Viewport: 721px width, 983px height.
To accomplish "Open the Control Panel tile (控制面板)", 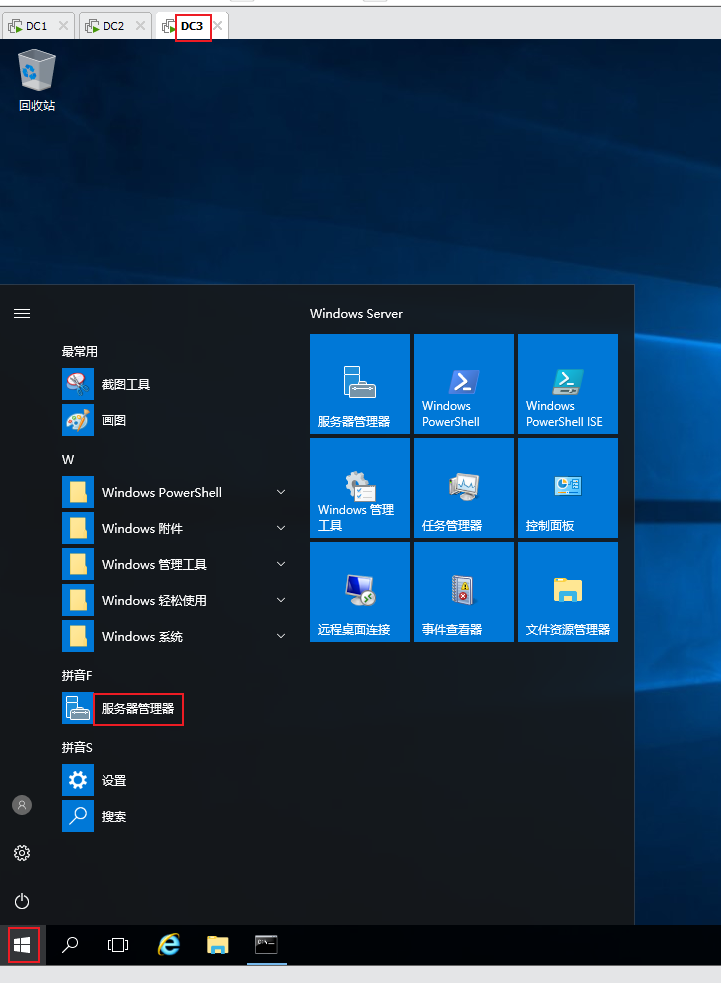I will (x=568, y=488).
